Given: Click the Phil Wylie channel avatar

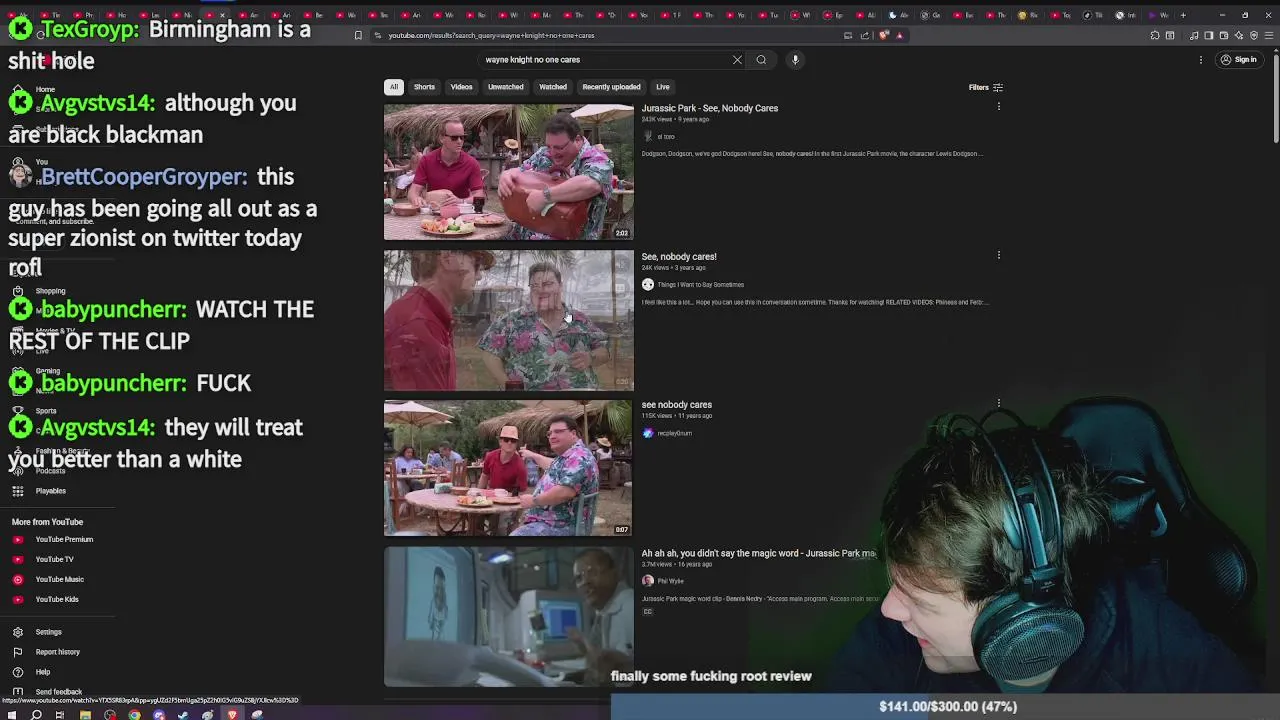Looking at the screenshot, I should click(x=647, y=581).
